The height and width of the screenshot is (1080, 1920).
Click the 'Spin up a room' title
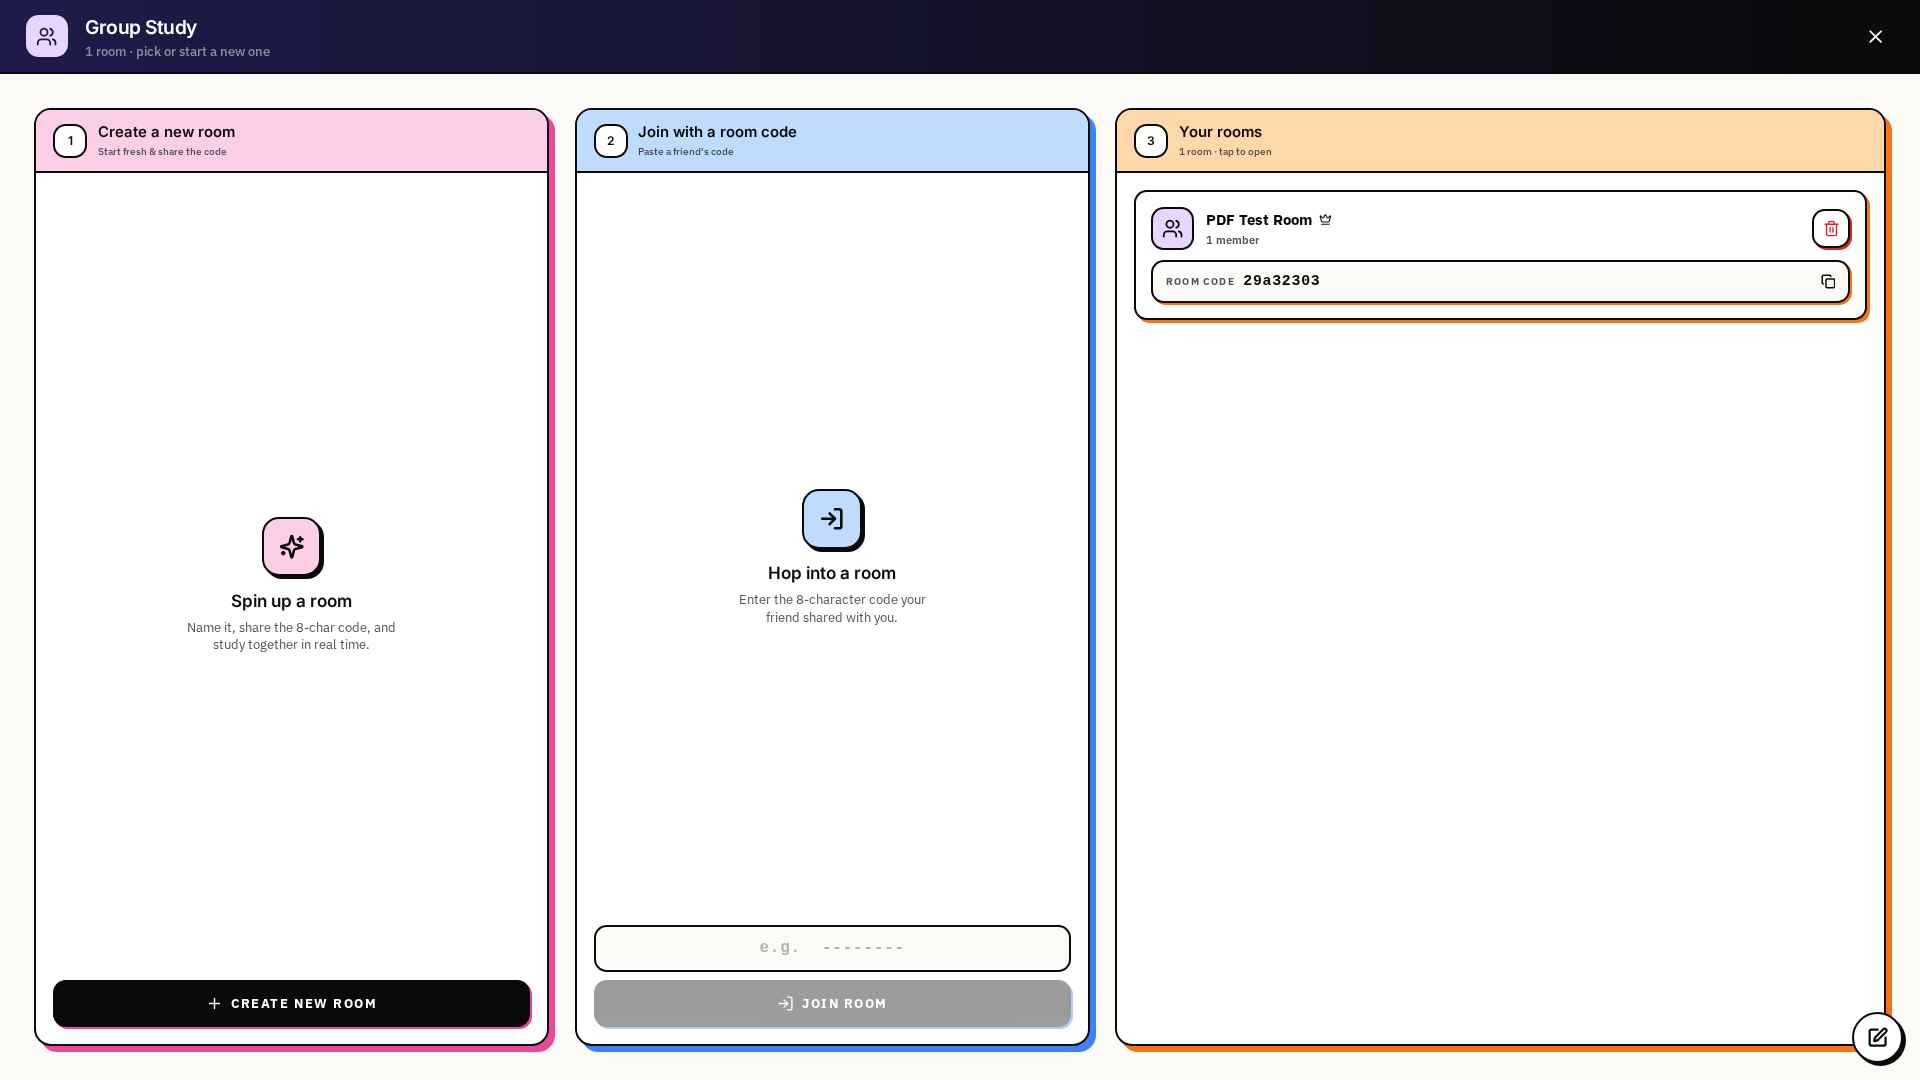(x=291, y=601)
